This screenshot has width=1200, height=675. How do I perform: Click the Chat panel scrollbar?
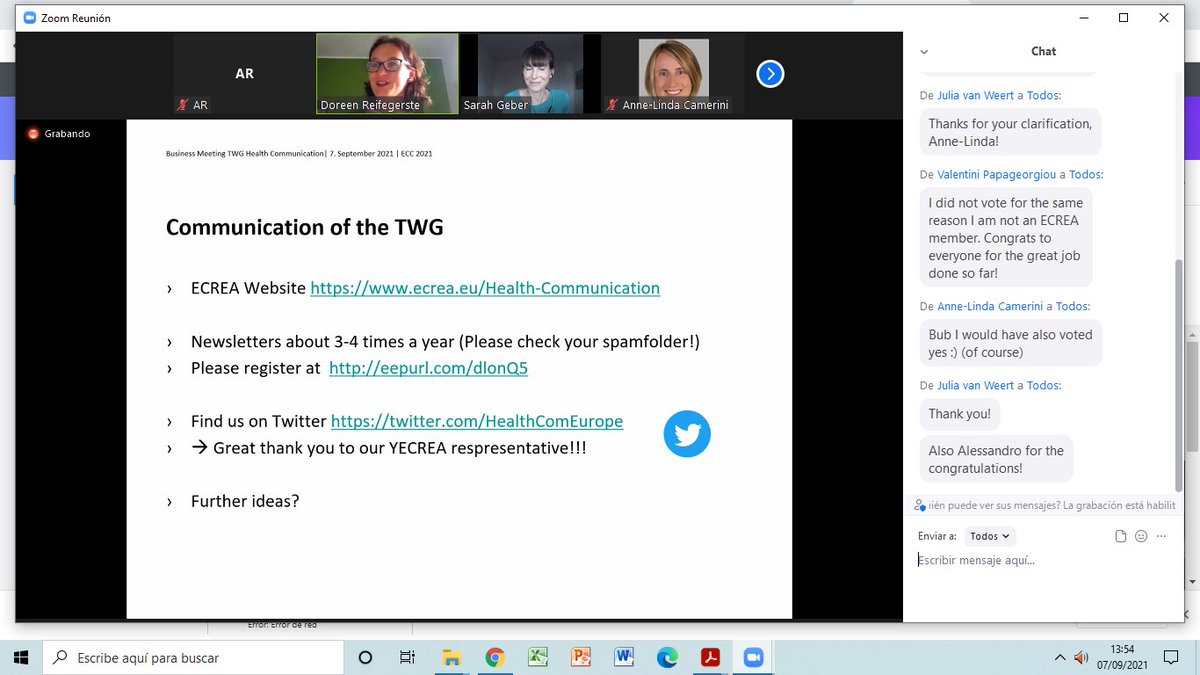click(x=1178, y=375)
